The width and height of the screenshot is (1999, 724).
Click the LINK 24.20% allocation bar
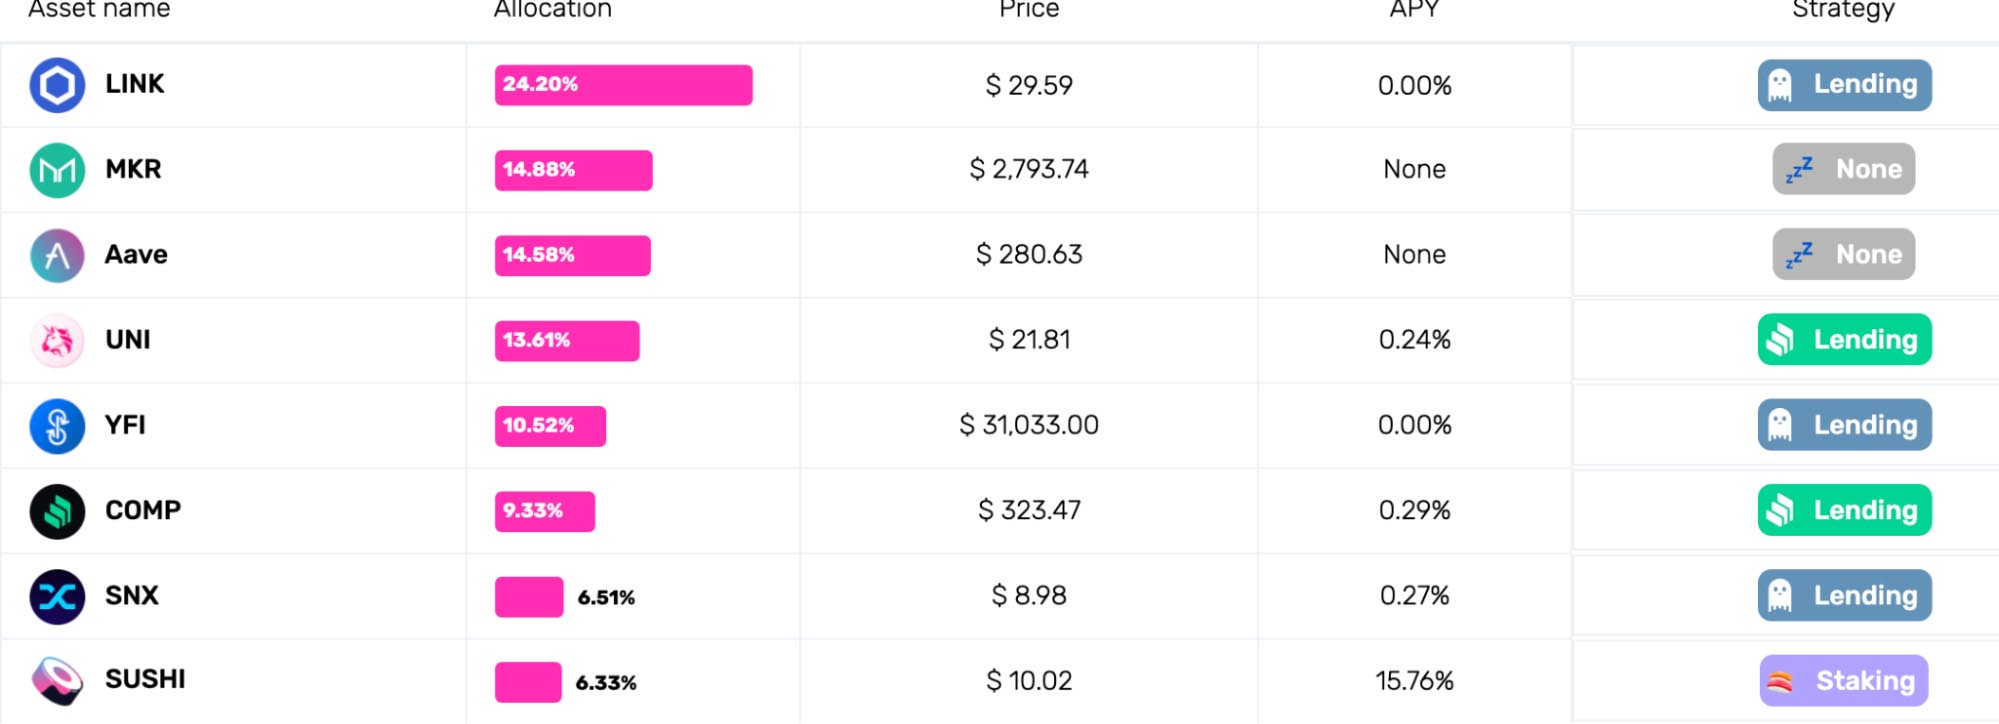click(x=623, y=85)
